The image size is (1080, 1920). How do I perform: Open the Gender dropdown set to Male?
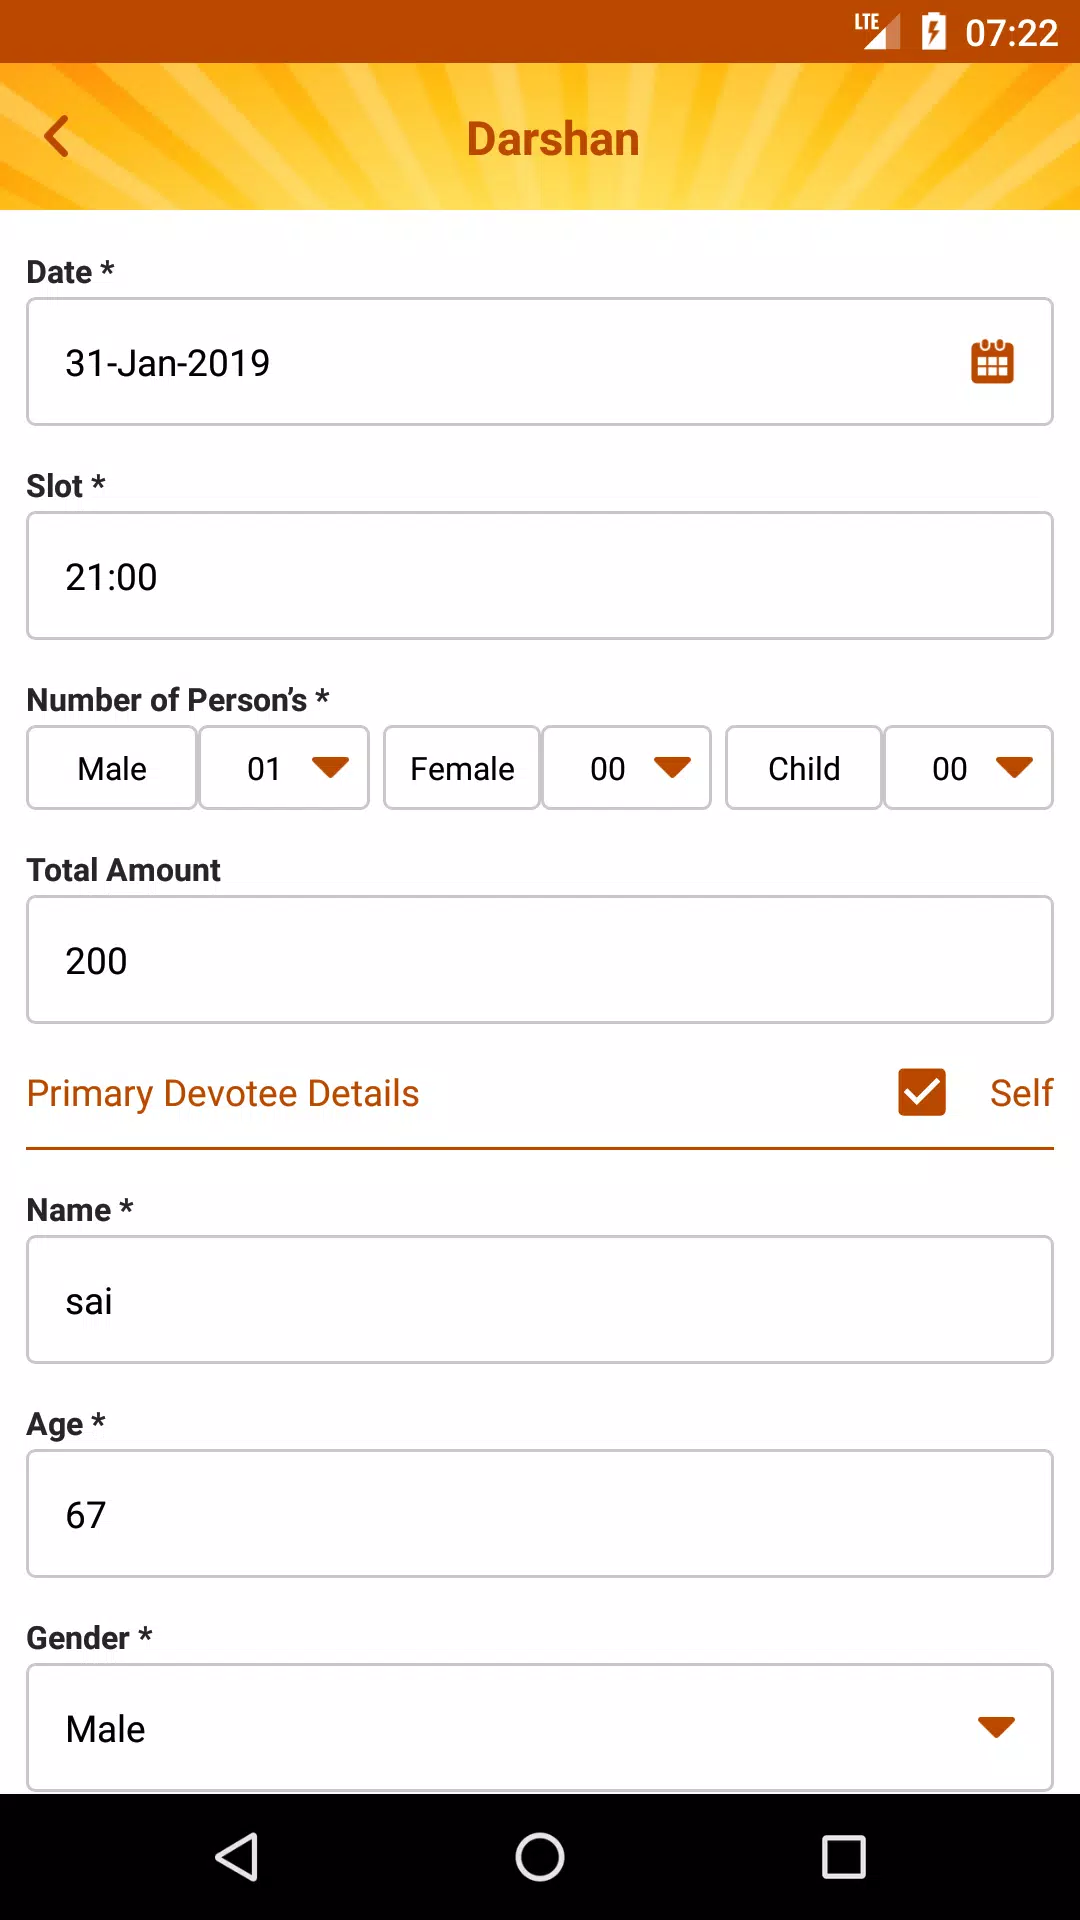coord(540,1727)
